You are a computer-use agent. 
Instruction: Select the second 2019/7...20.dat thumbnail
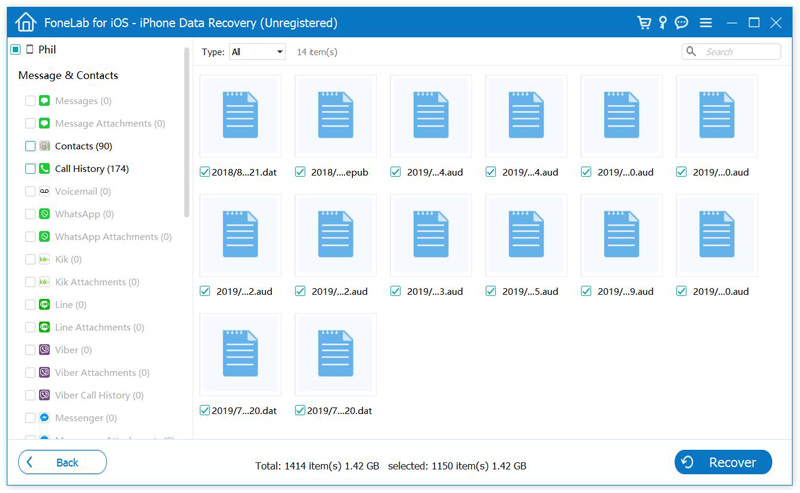tap(336, 354)
